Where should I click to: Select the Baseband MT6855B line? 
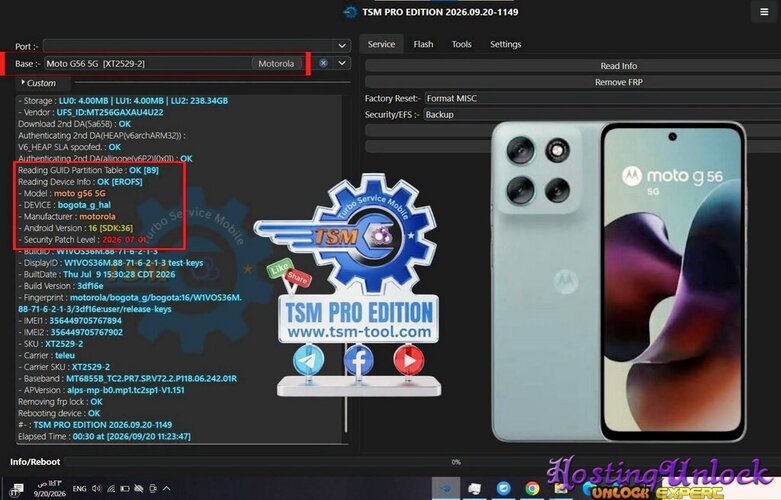(128, 378)
